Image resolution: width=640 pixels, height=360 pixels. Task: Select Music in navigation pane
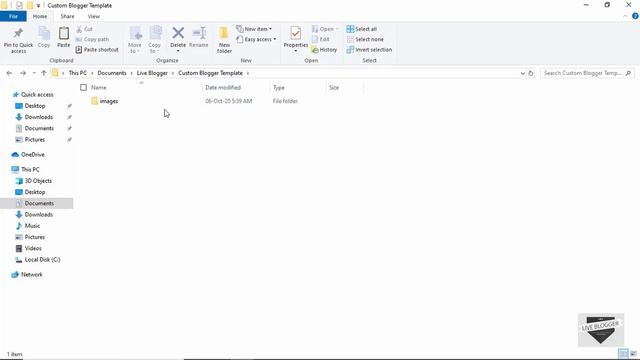click(32, 226)
